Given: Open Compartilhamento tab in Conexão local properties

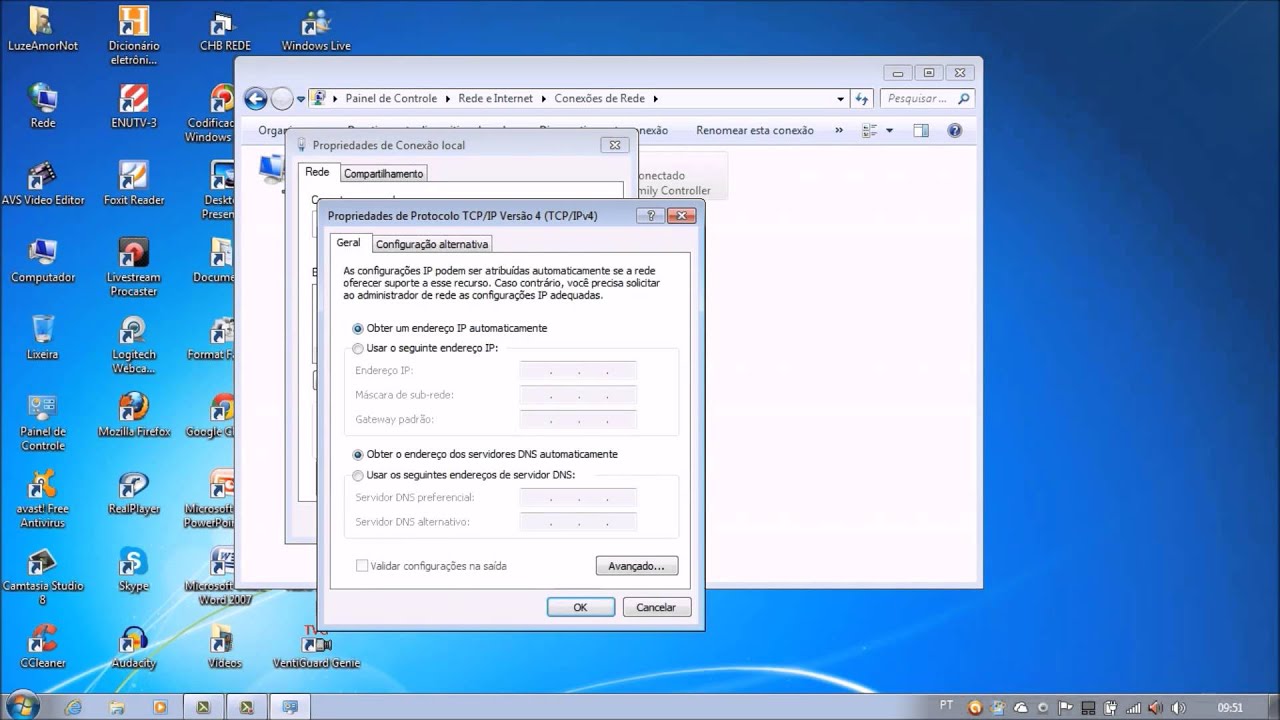Looking at the screenshot, I should [x=383, y=174].
